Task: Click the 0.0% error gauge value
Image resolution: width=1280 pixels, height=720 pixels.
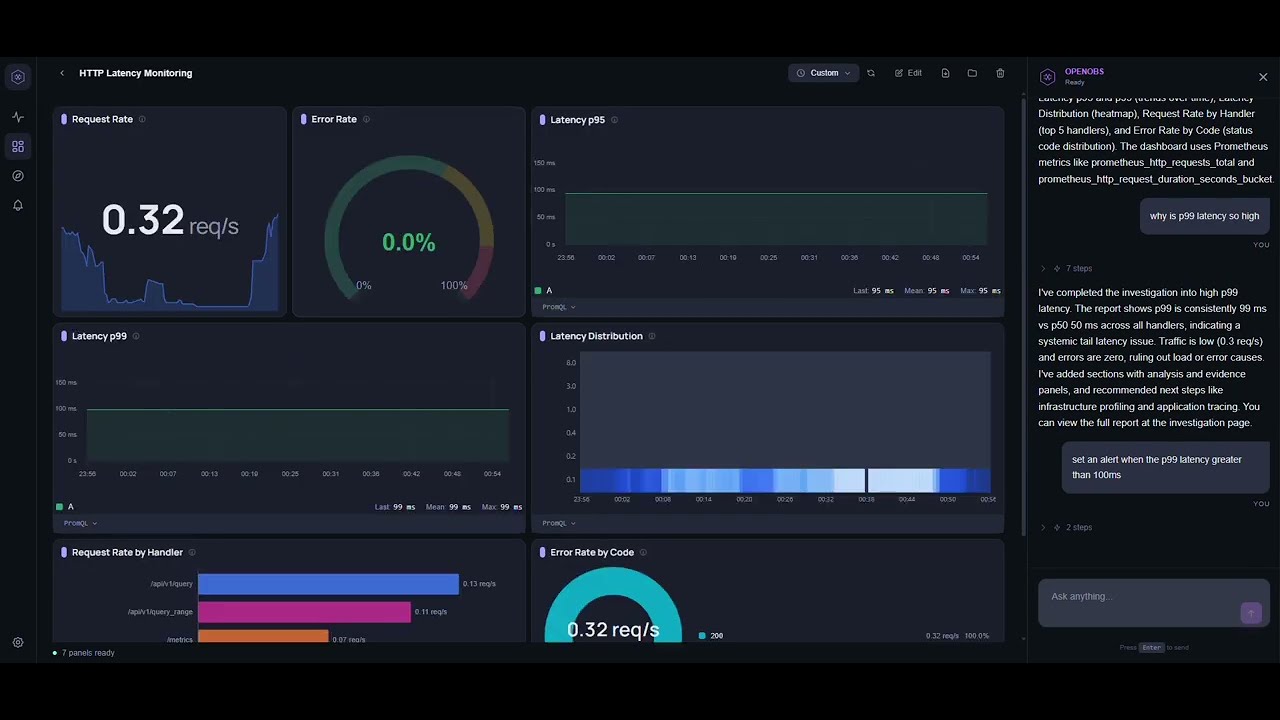Action: tap(409, 242)
